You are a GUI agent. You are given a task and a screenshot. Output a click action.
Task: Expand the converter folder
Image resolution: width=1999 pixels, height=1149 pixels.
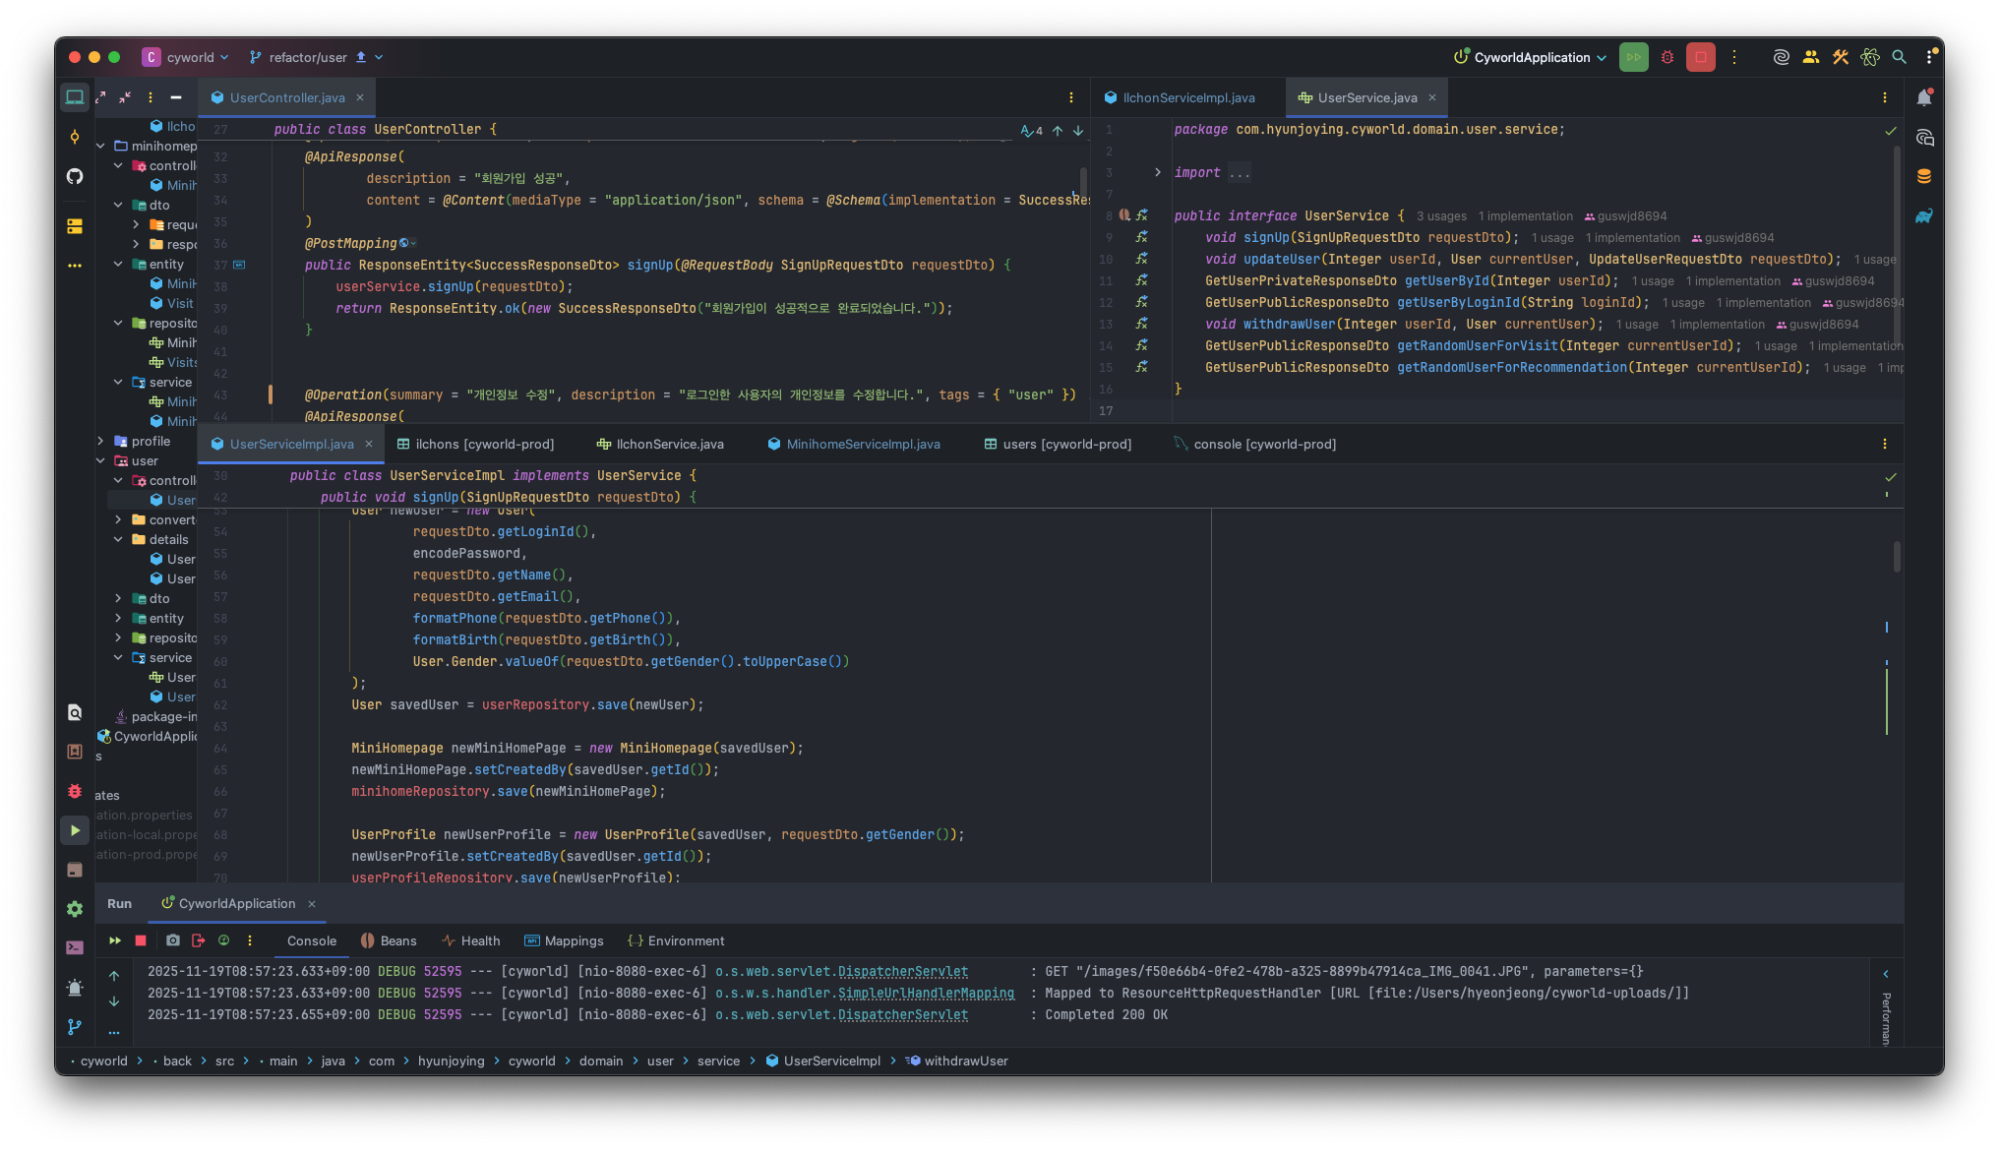[118, 520]
